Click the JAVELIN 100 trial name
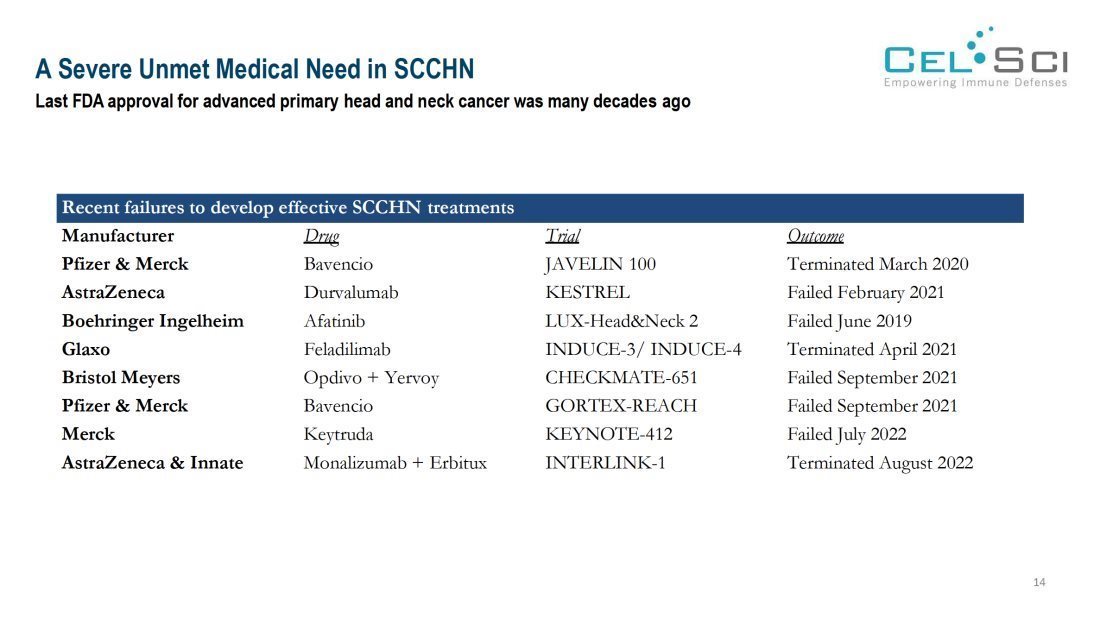 click(x=600, y=265)
